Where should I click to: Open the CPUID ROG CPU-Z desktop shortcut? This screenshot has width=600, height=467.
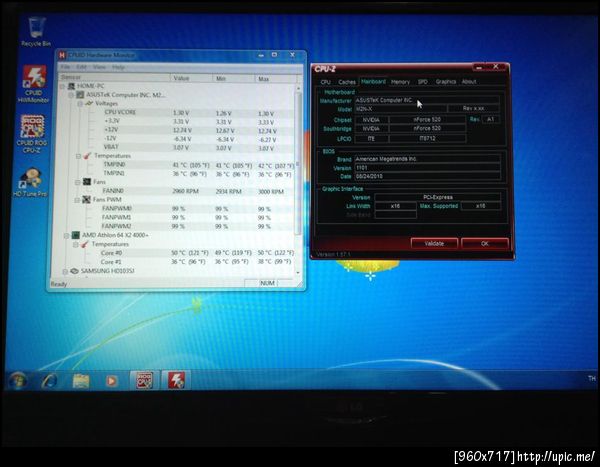(x=32, y=134)
